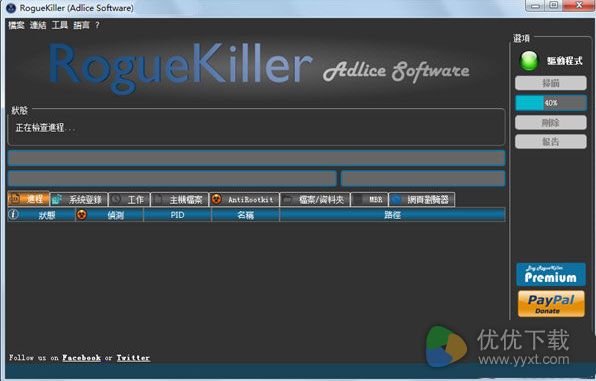Switch to the AntiRootkit tab
Viewport: 596px width, 381px height.
pyautogui.click(x=244, y=199)
